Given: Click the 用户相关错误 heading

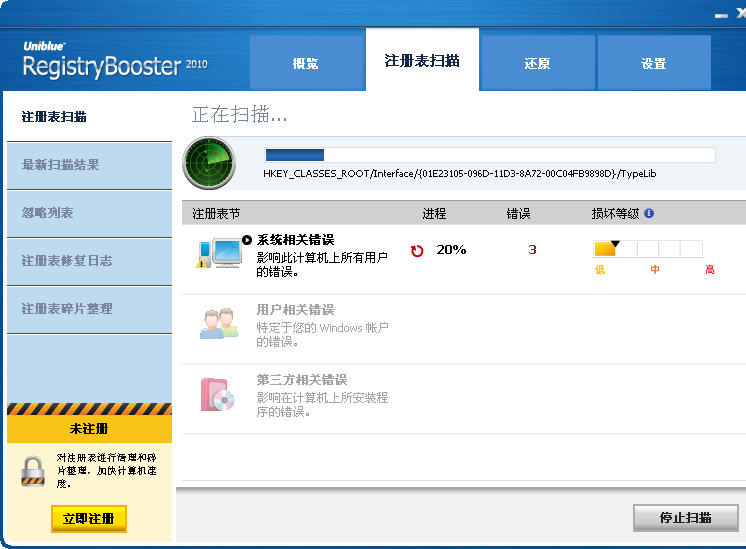Looking at the screenshot, I should tap(295, 310).
